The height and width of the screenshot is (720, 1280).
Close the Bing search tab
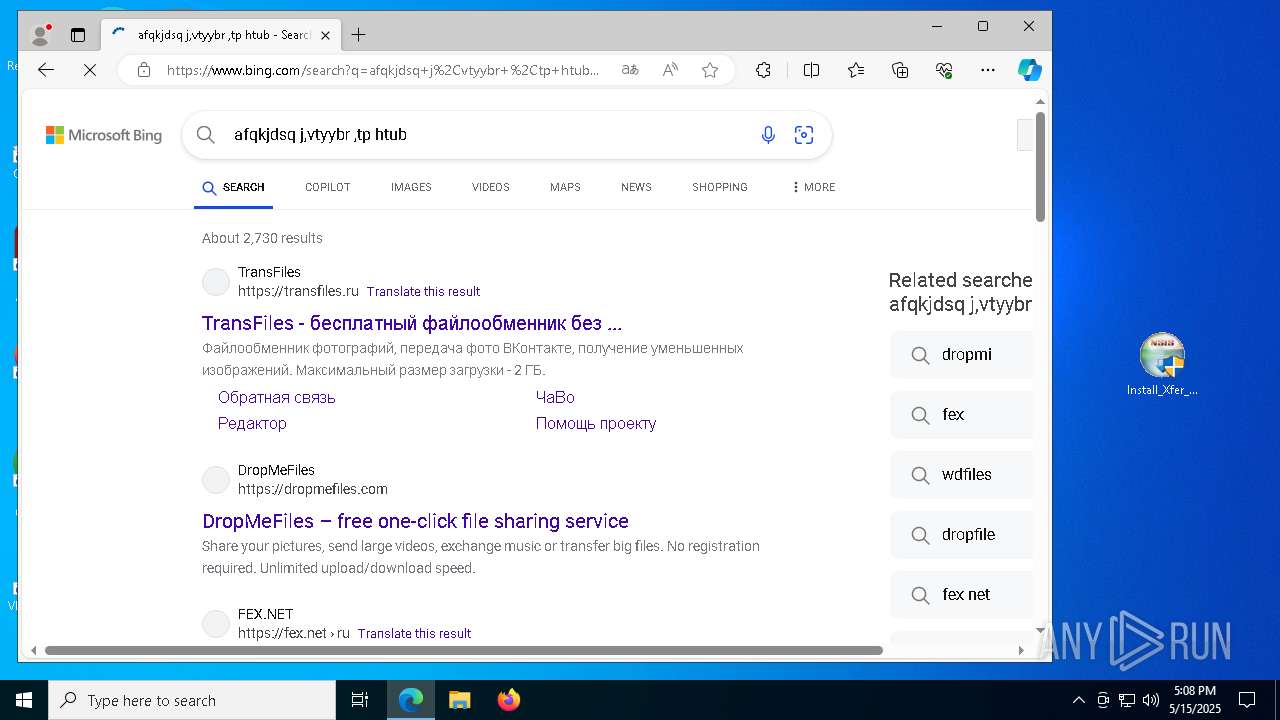(x=325, y=35)
